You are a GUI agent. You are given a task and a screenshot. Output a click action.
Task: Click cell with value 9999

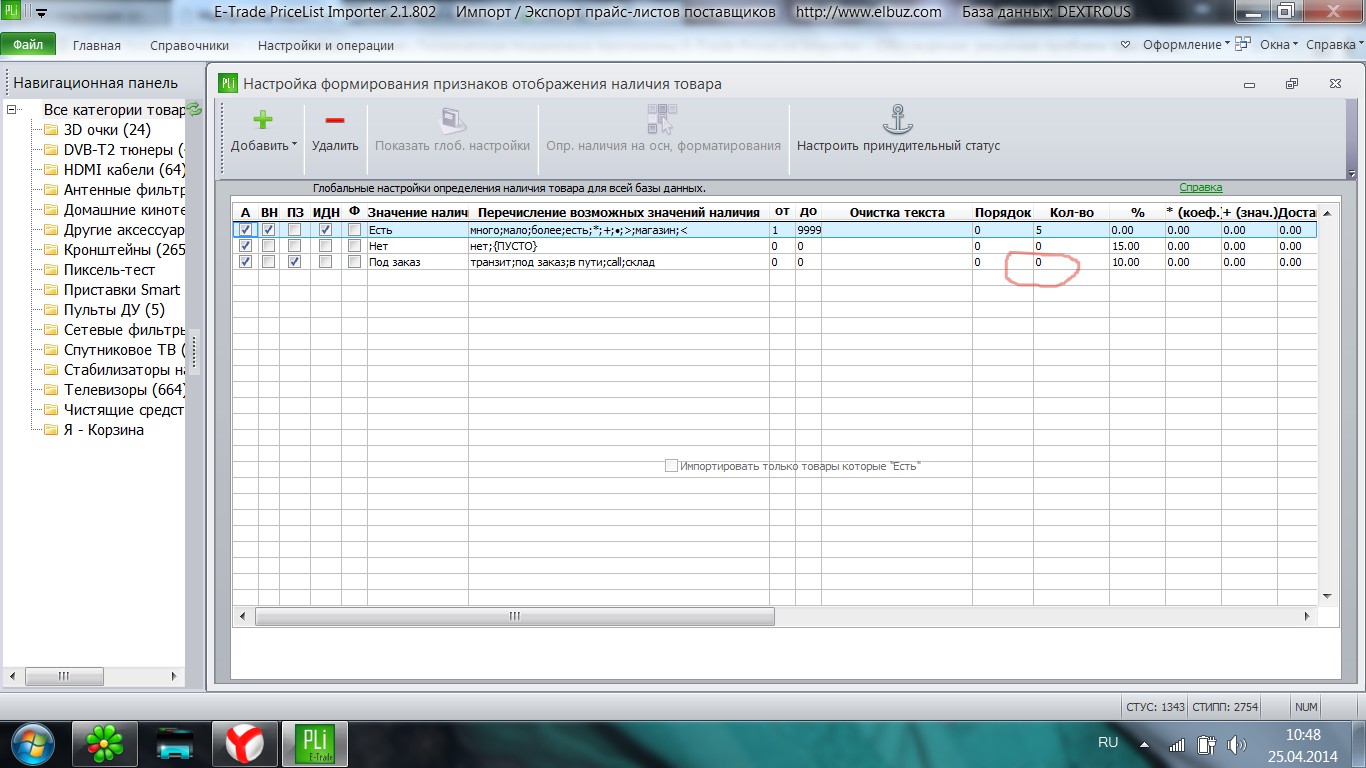(x=808, y=230)
